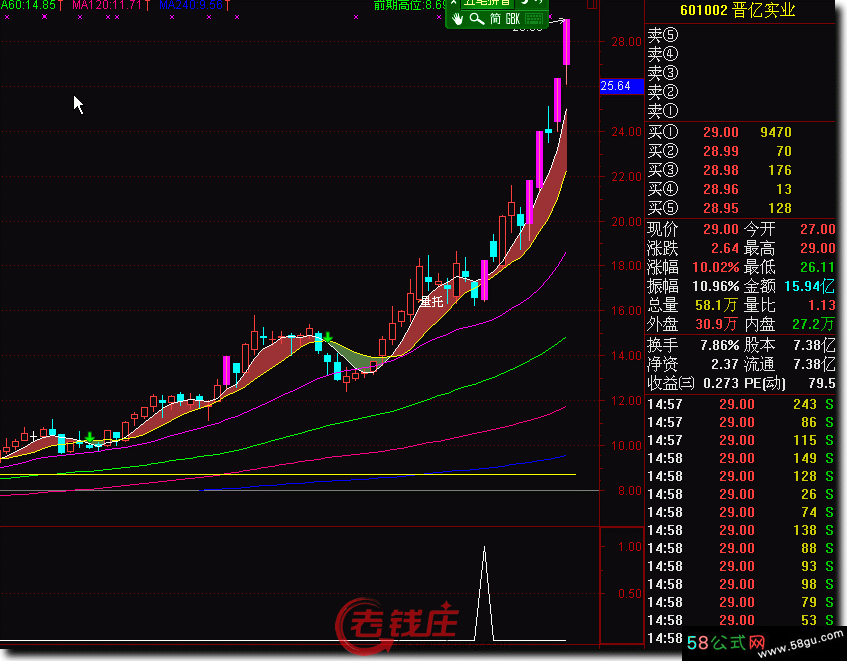Image resolution: width=847 pixels, height=661 pixels.
Task: Select the 14:58 trade tick with volume 138
Action: coord(741,530)
